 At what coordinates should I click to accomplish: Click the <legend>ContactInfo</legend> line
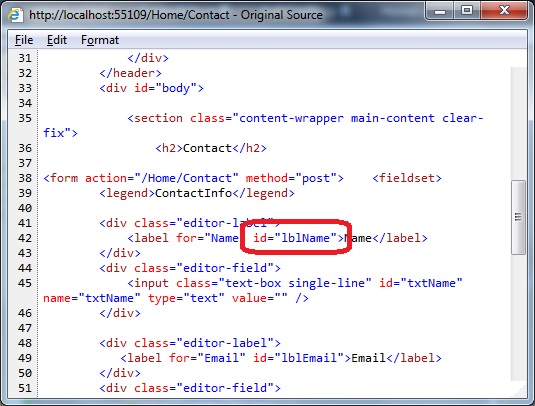197,193
